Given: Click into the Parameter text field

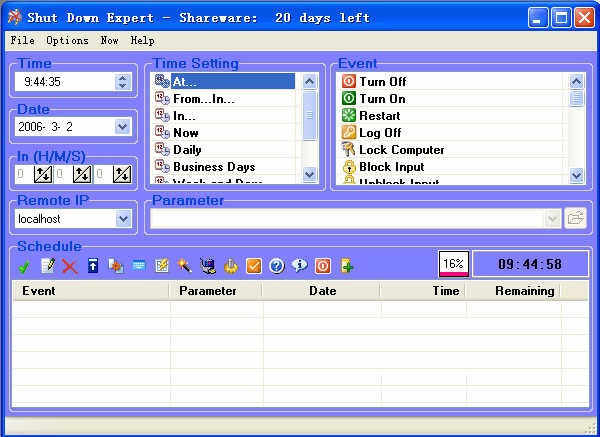Looking at the screenshot, I should 347,219.
